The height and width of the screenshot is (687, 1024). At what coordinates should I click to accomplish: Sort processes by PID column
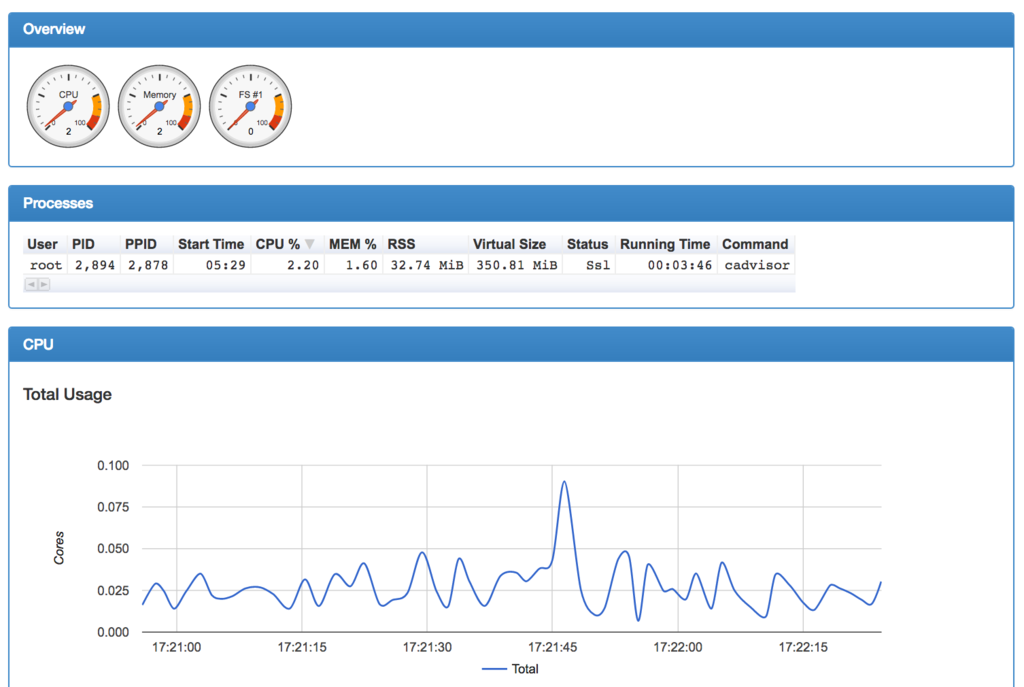coord(84,244)
